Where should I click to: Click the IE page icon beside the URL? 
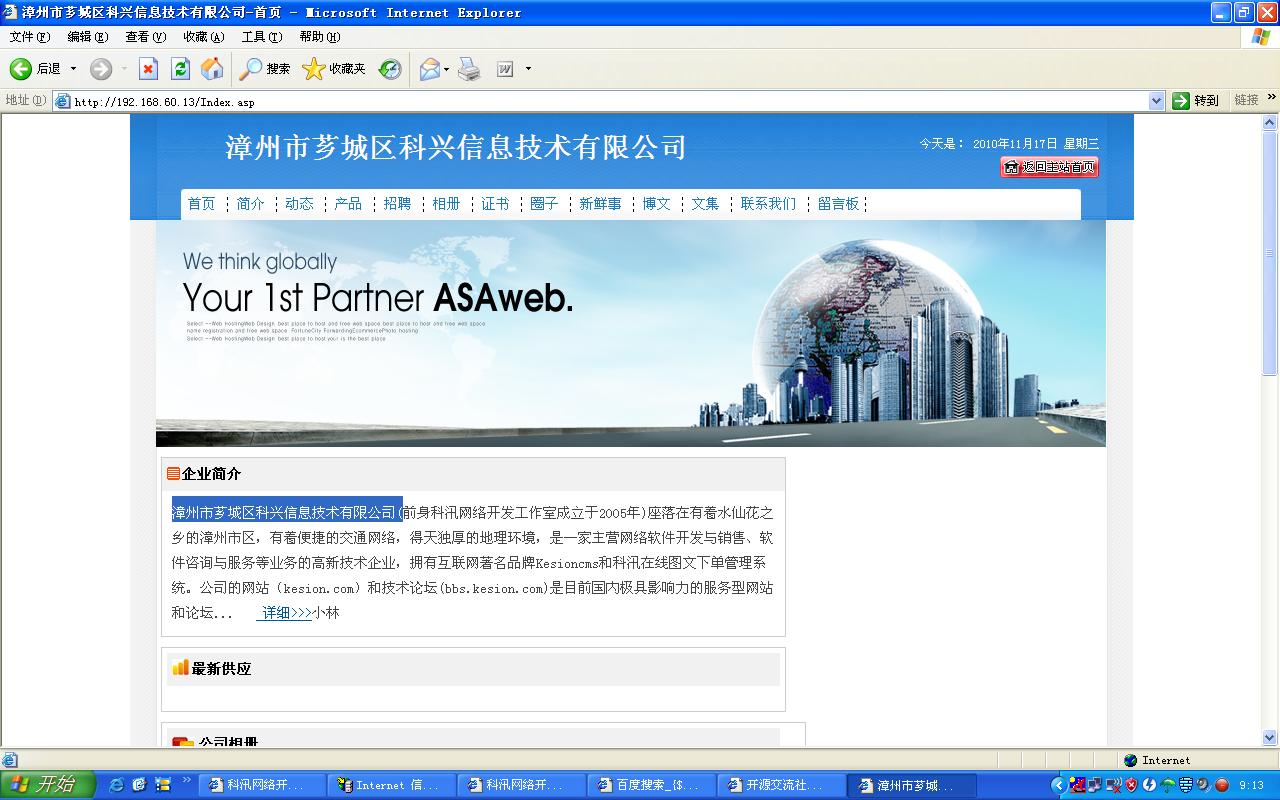62,101
